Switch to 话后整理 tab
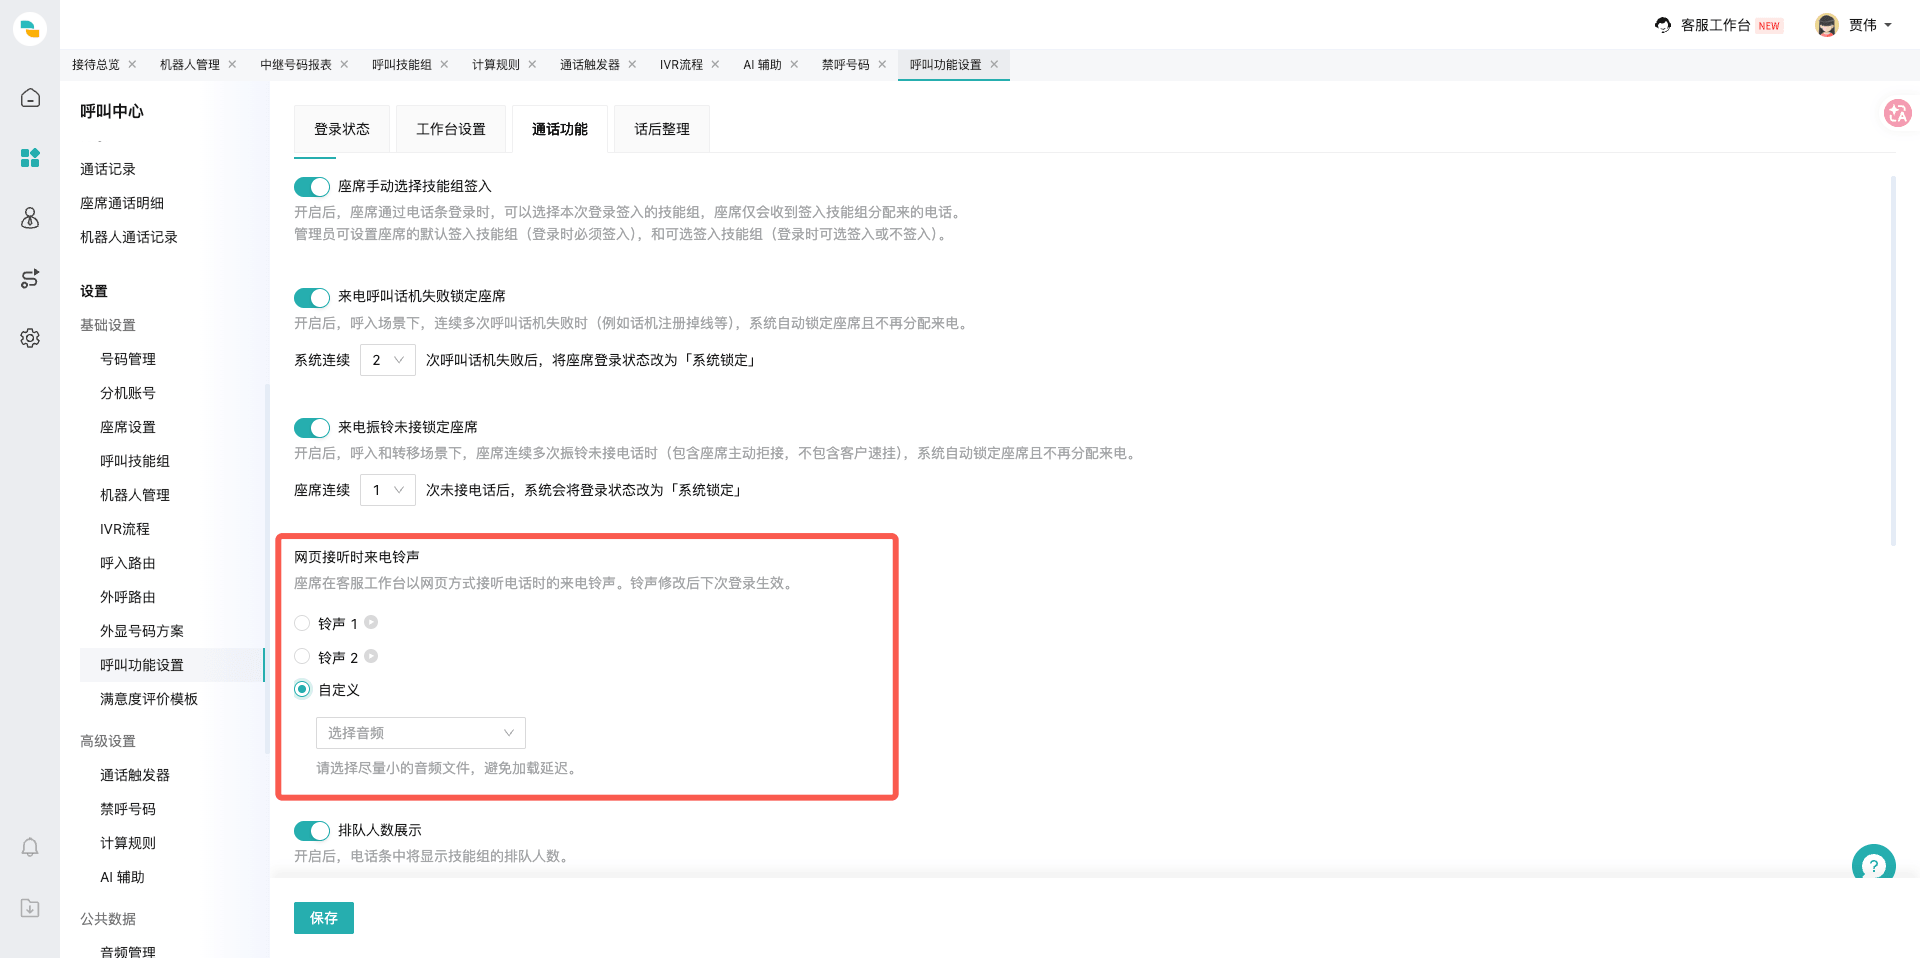Viewport: 1920px width, 958px height. point(662,129)
